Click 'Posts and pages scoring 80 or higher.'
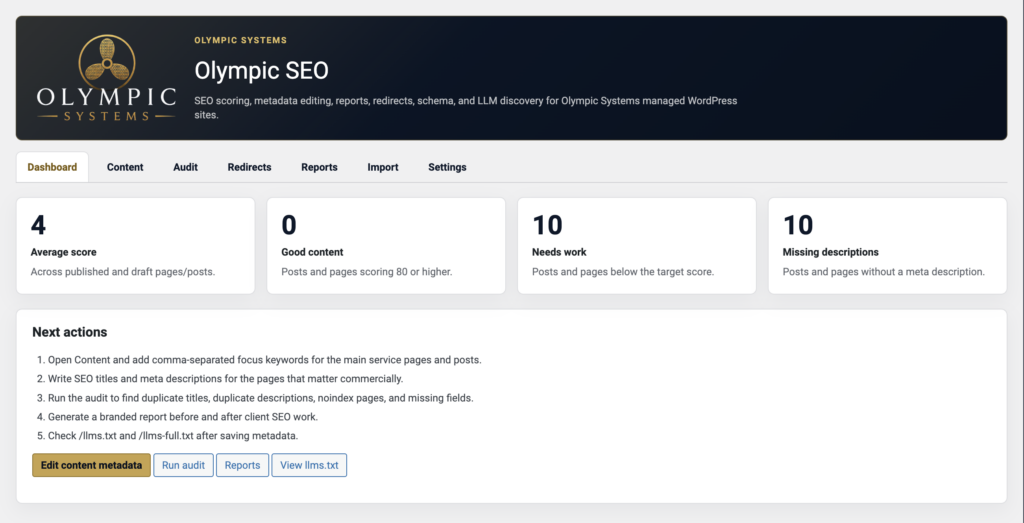Viewport: 1024px width, 523px height. 366,272
